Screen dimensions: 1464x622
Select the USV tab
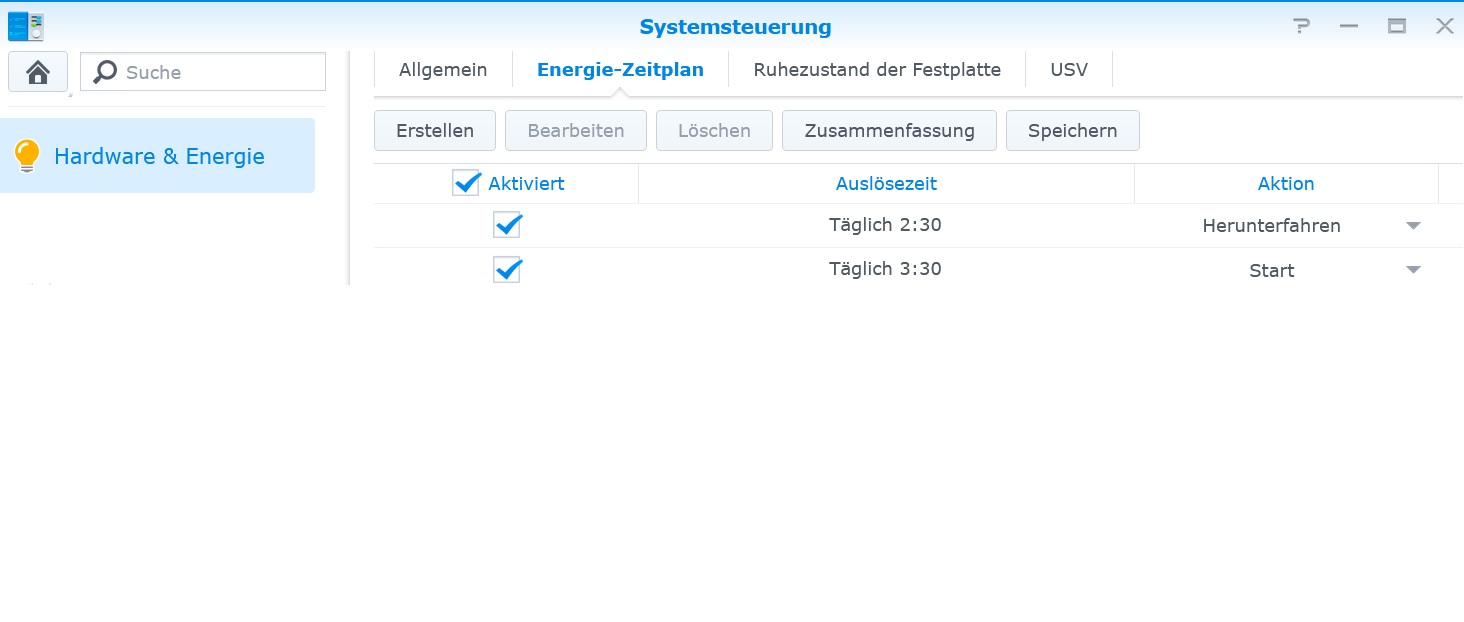click(1068, 69)
